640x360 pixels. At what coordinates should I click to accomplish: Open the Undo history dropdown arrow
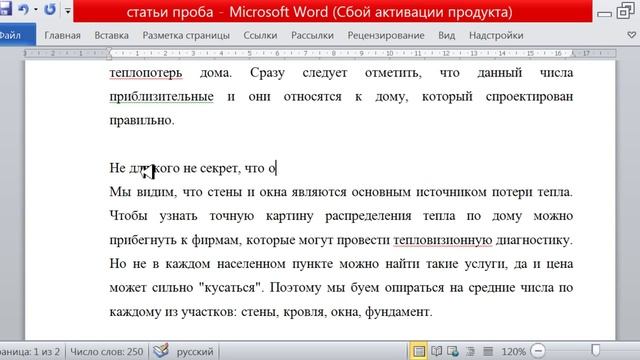click(36, 9)
